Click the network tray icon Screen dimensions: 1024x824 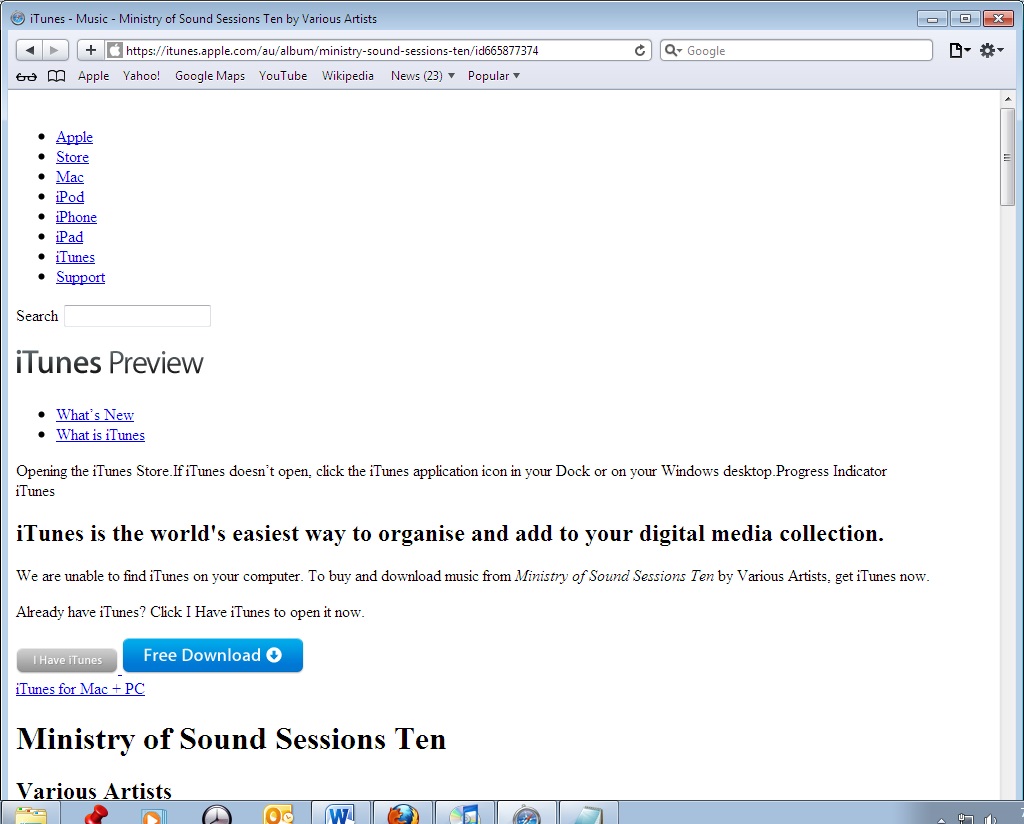966,819
